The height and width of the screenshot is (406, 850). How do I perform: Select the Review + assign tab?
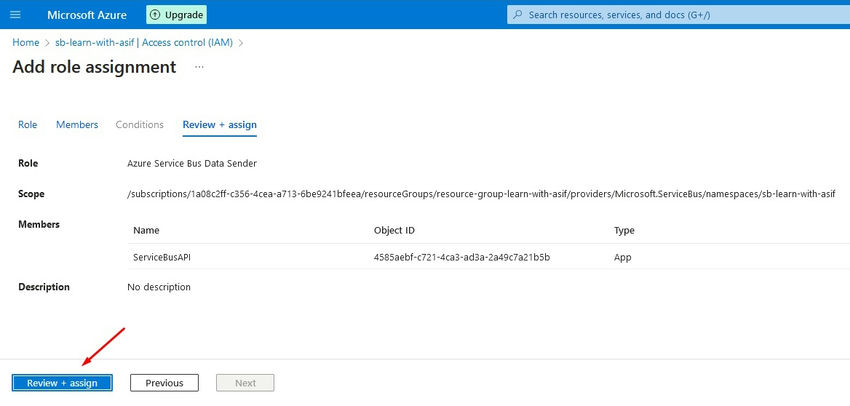(219, 125)
